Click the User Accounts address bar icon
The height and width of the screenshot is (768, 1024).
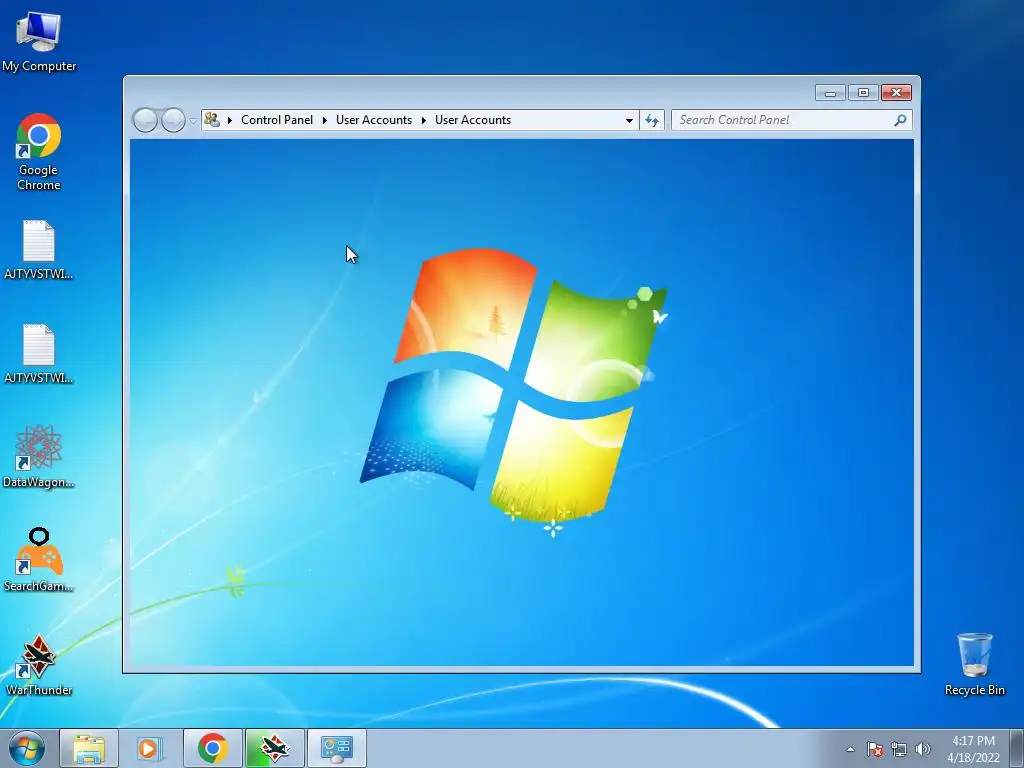click(212, 120)
